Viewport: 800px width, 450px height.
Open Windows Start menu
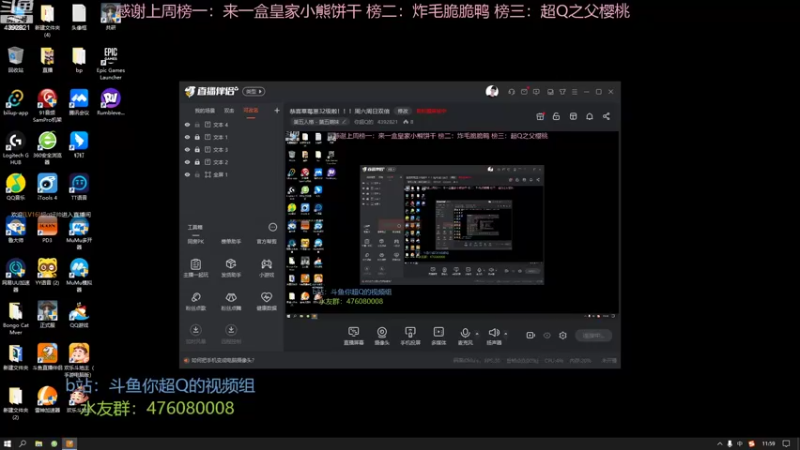7,443
